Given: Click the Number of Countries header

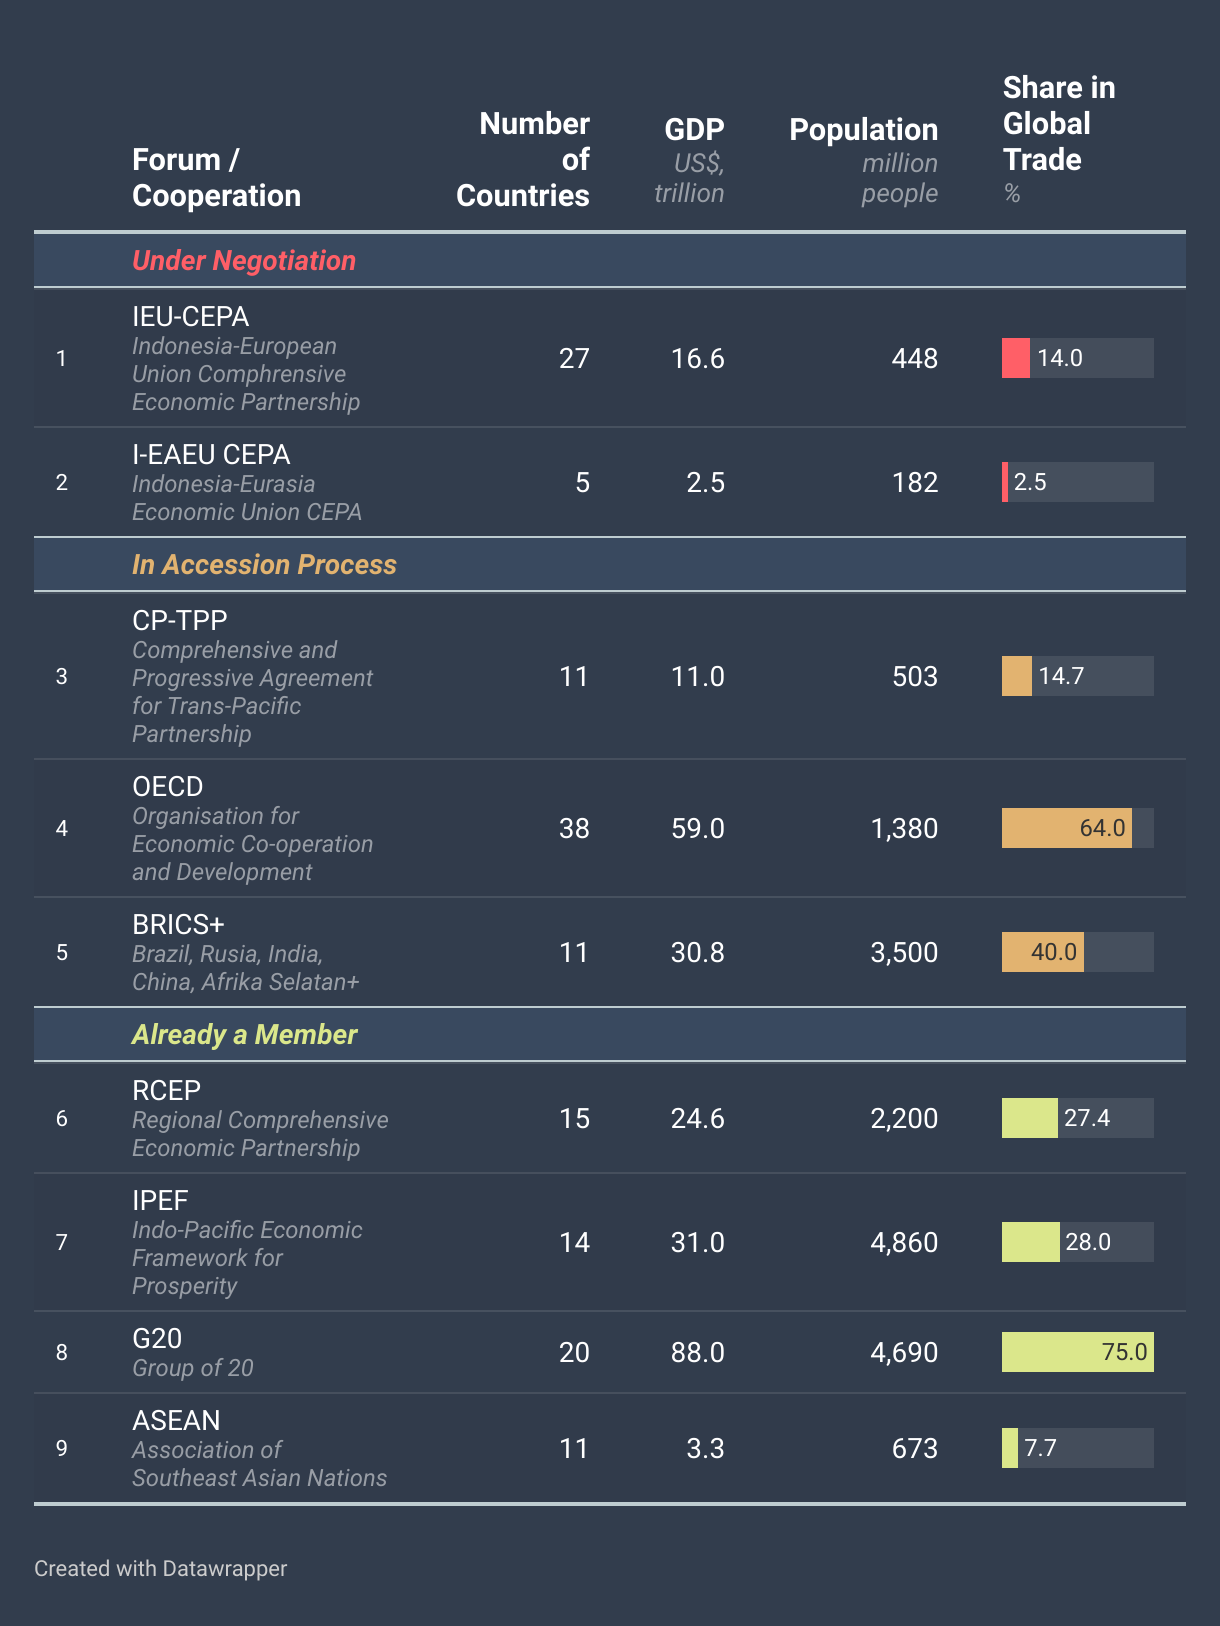Looking at the screenshot, I should 522,159.
